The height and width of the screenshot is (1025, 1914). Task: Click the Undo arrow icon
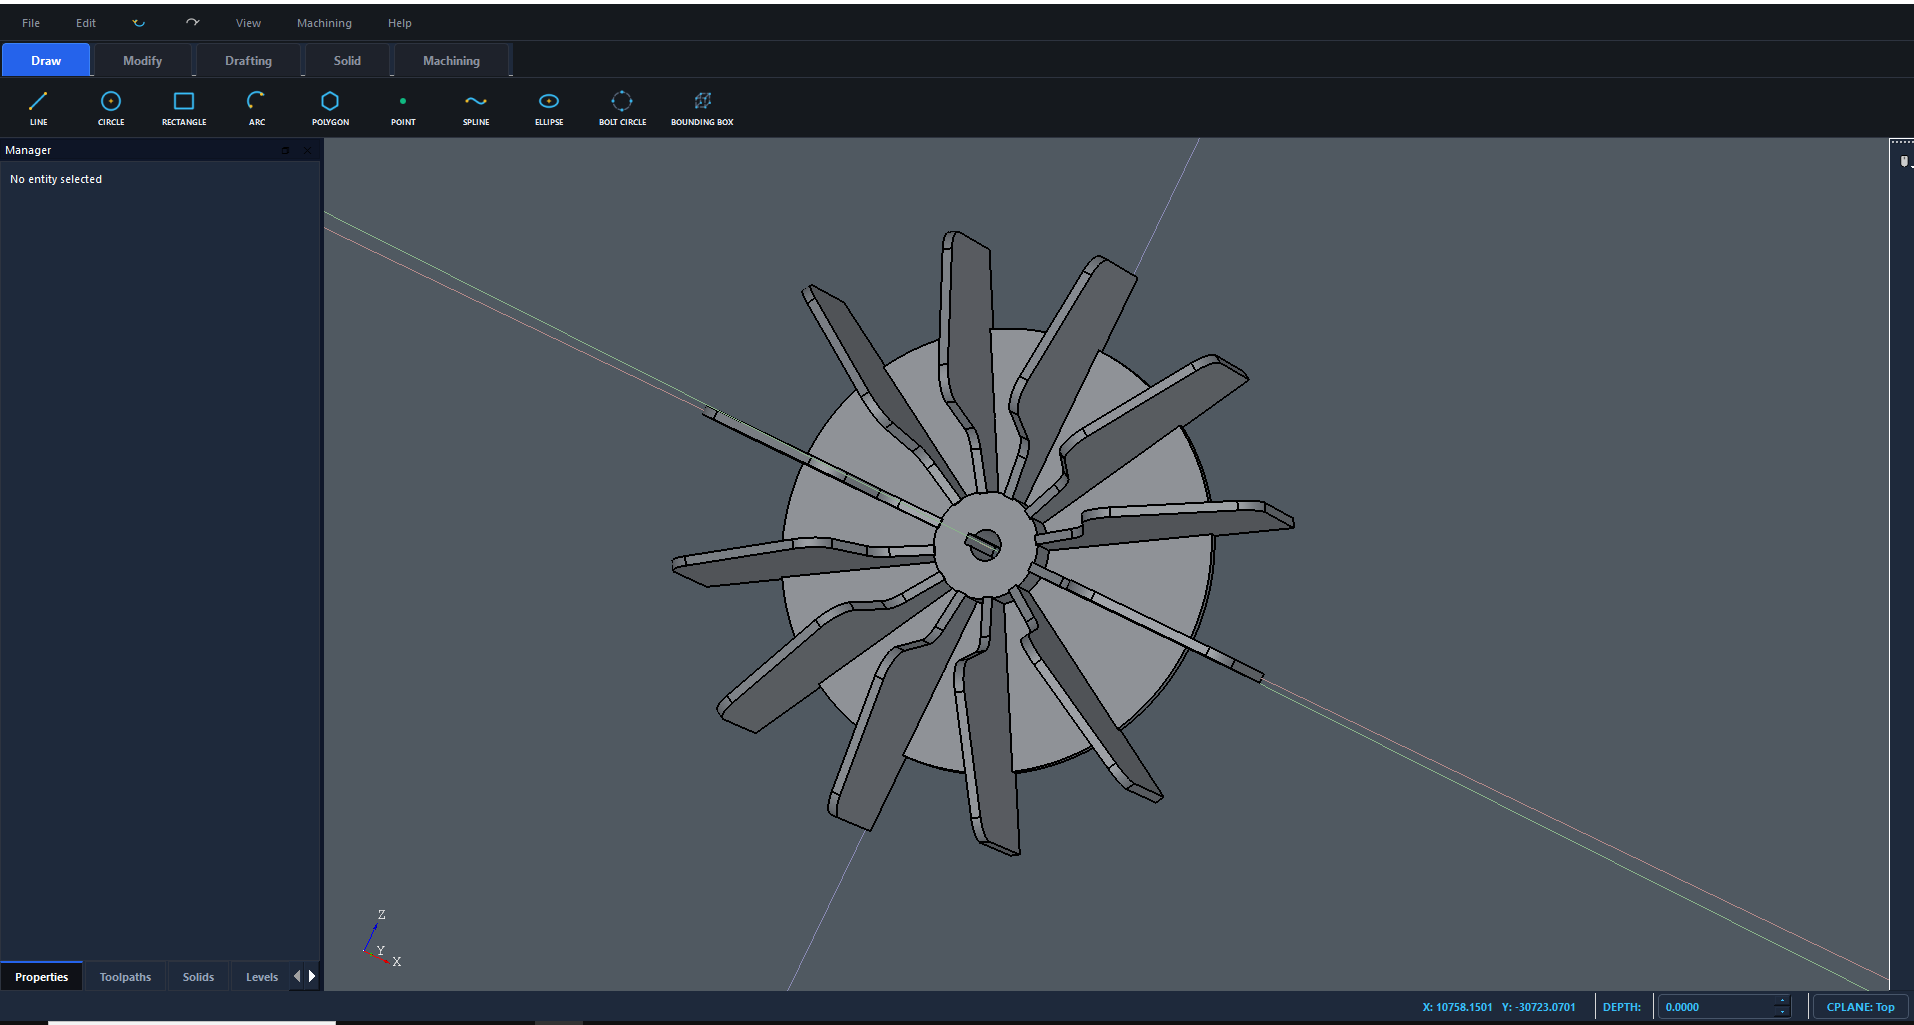[x=139, y=23]
